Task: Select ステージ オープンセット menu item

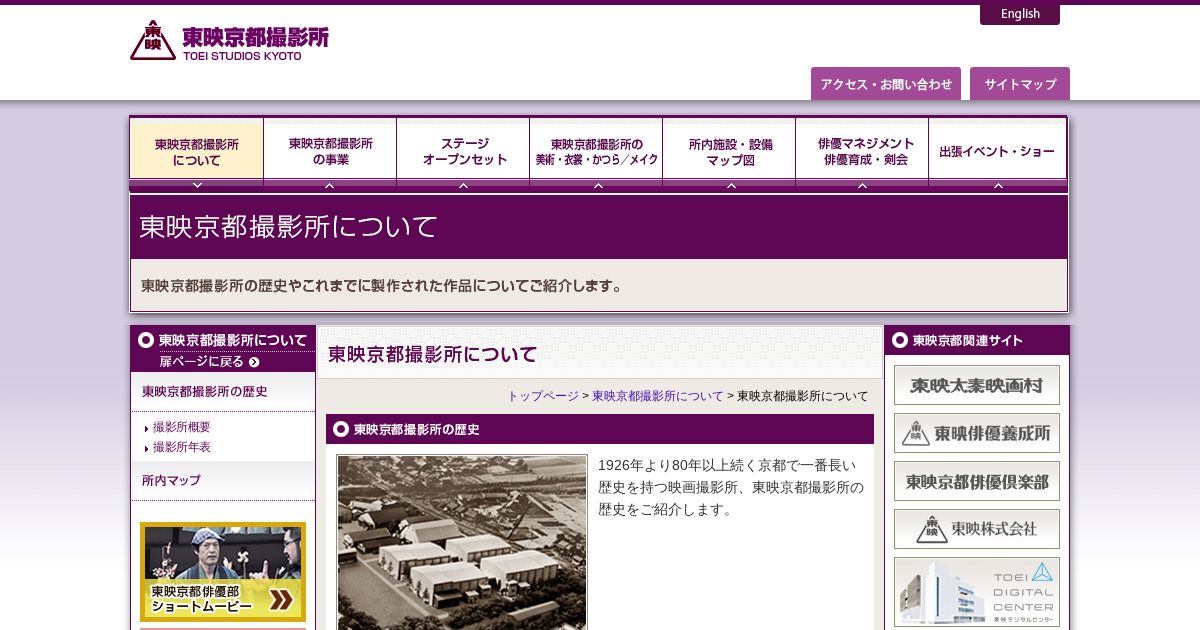Action: pyautogui.click(x=463, y=151)
